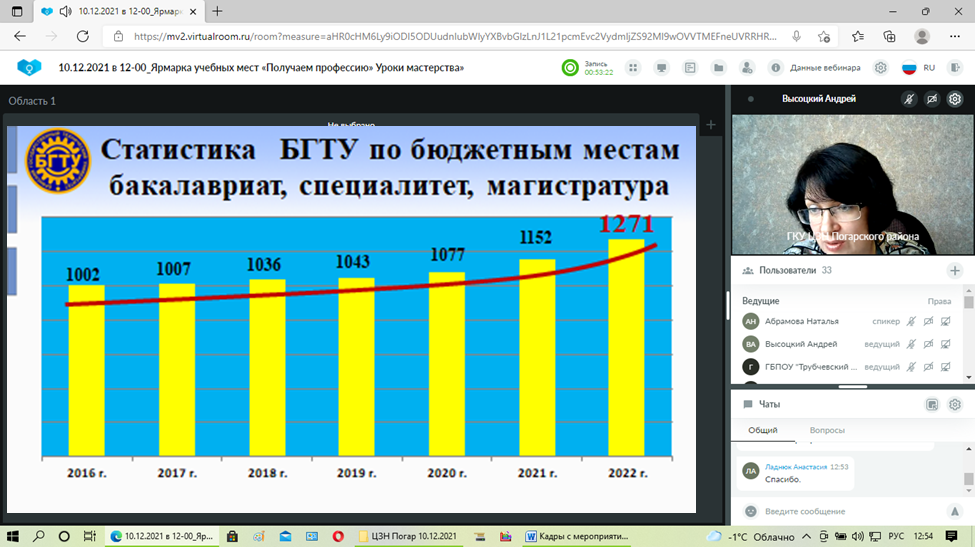Click the panel divider handle between users and chat
Image resolution: width=975 pixels, height=547 pixels.
[x=853, y=387]
